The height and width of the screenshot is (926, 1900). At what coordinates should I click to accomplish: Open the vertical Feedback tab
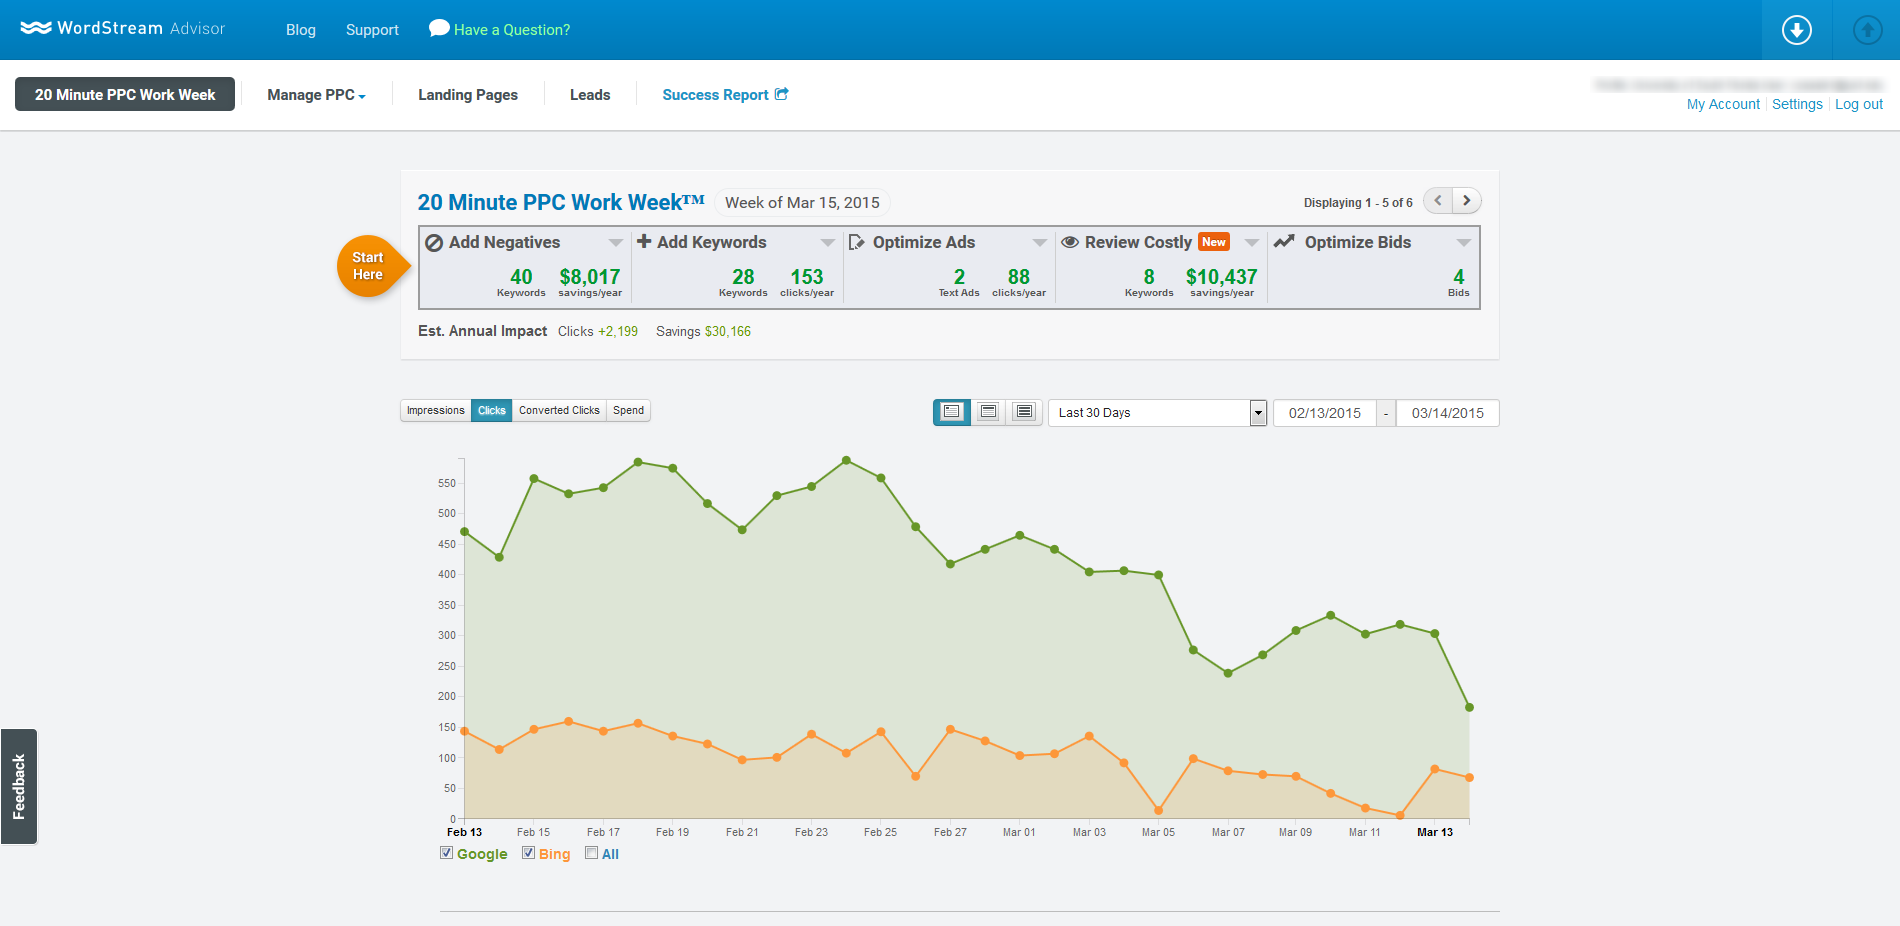click(x=19, y=787)
